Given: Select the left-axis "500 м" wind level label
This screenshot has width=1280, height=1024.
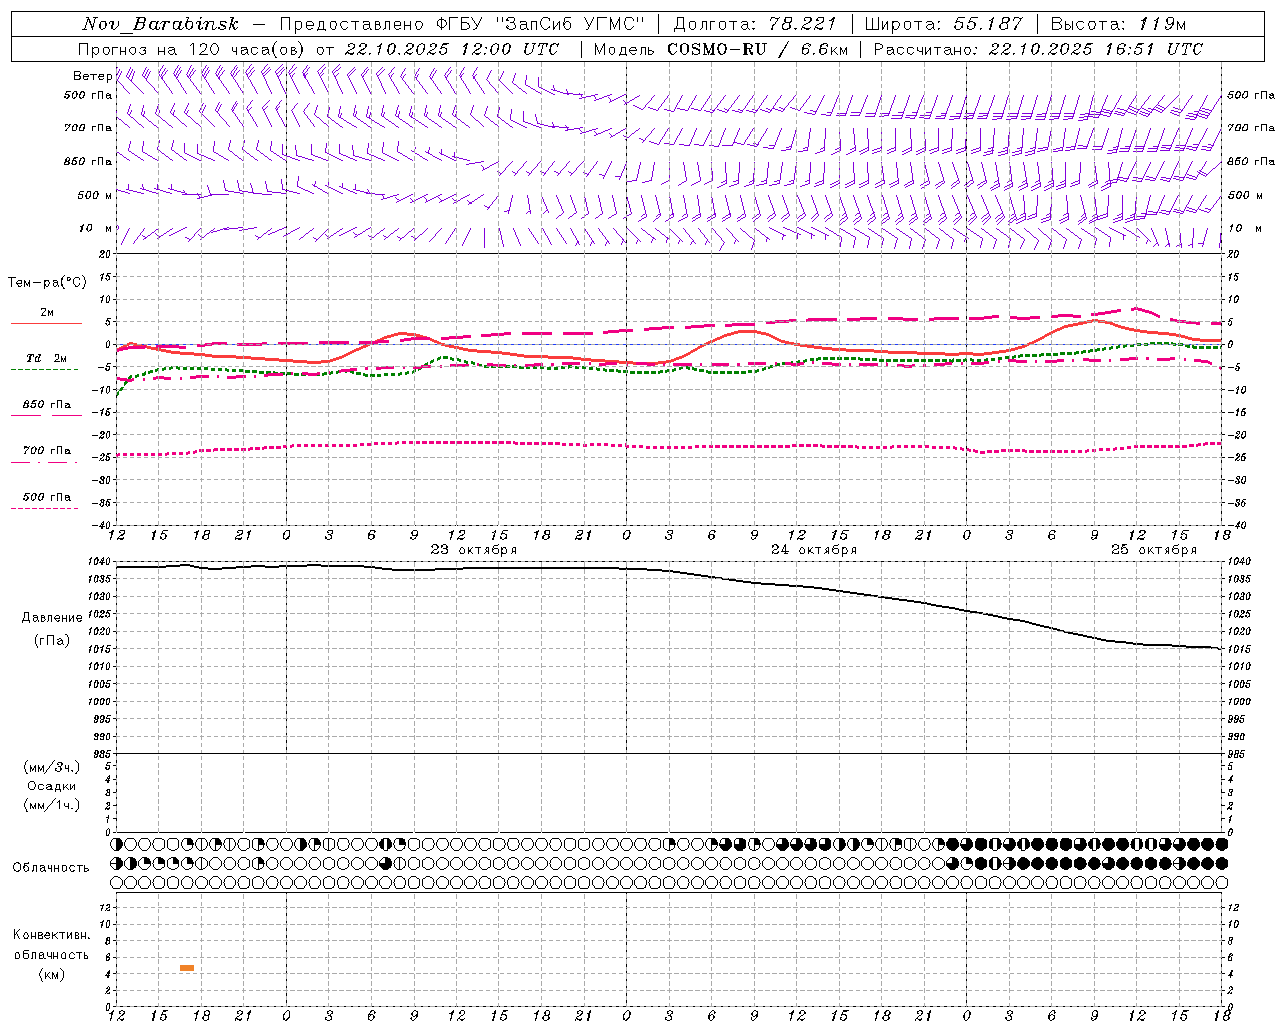Looking at the screenshot, I should (95, 195).
